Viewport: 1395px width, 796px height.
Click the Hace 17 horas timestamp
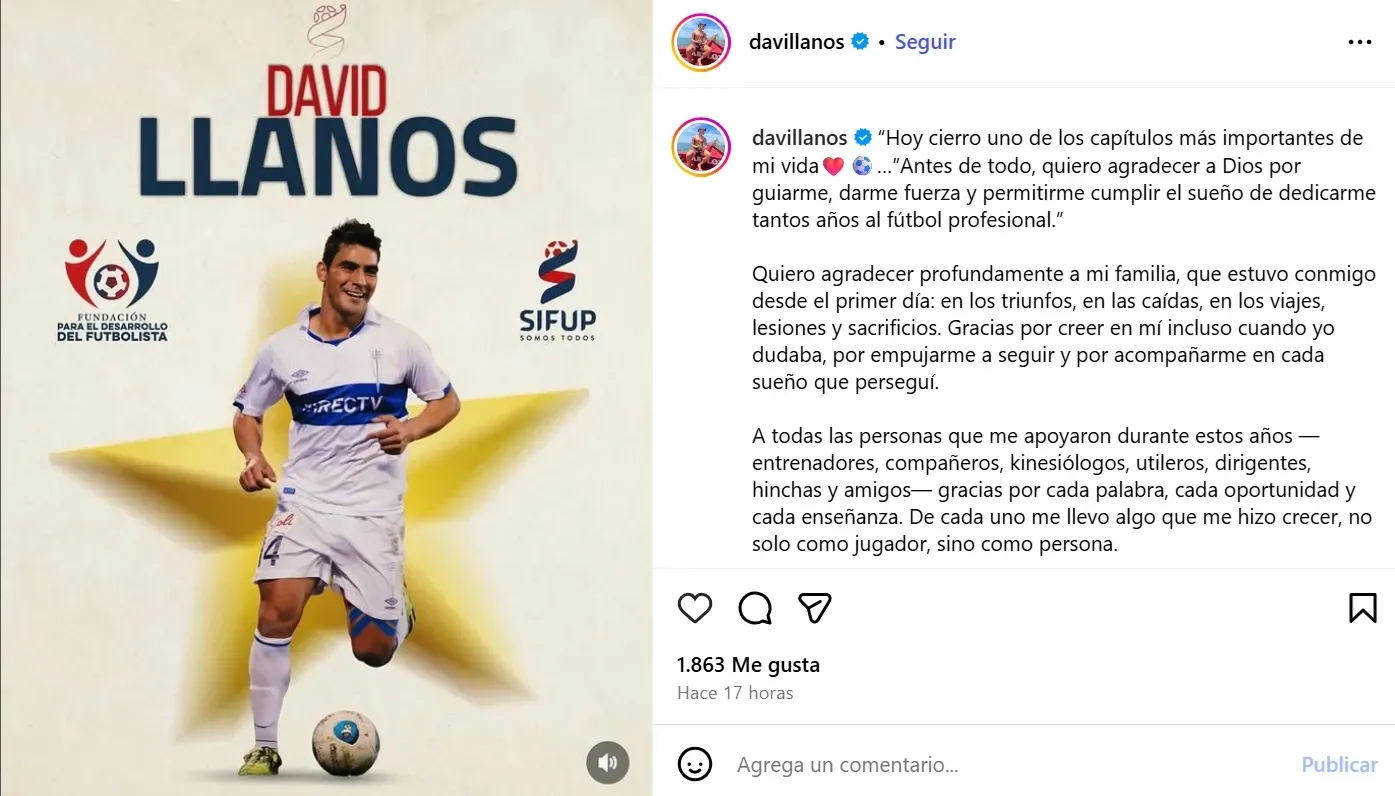(x=735, y=693)
